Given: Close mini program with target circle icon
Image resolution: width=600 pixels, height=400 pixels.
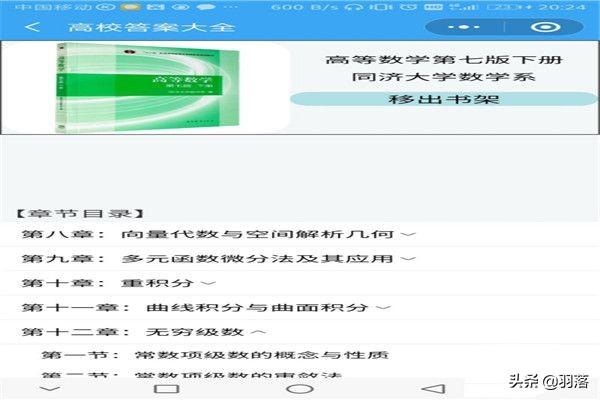Looking at the screenshot, I should tap(545, 27).
